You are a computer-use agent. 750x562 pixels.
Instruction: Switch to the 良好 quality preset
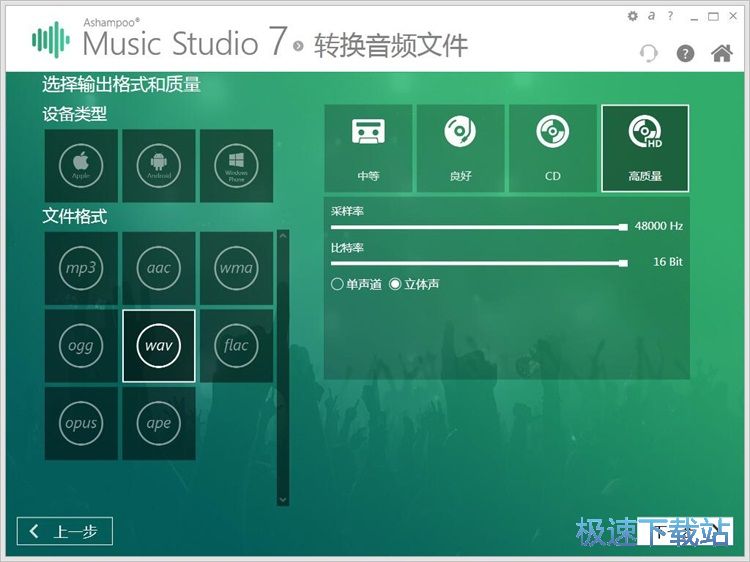pyautogui.click(x=460, y=148)
